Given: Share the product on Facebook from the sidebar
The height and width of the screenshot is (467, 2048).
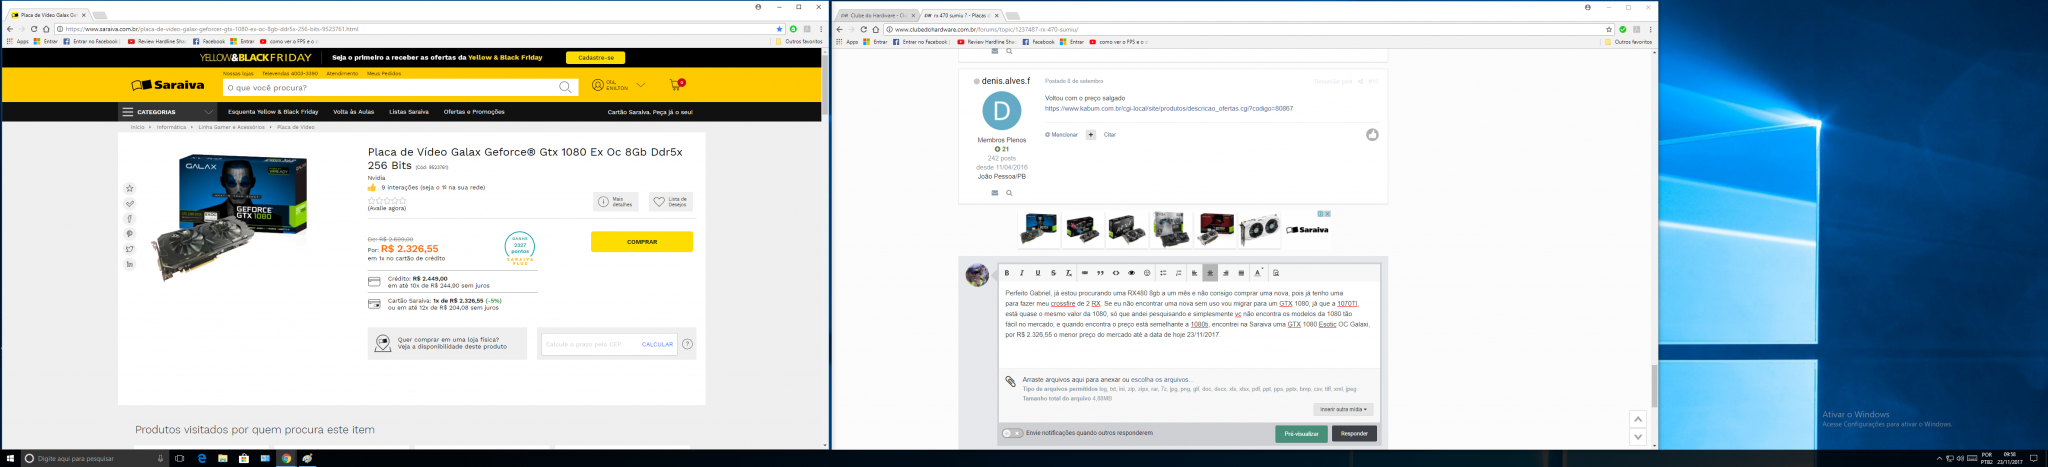Looking at the screenshot, I should coord(129,218).
